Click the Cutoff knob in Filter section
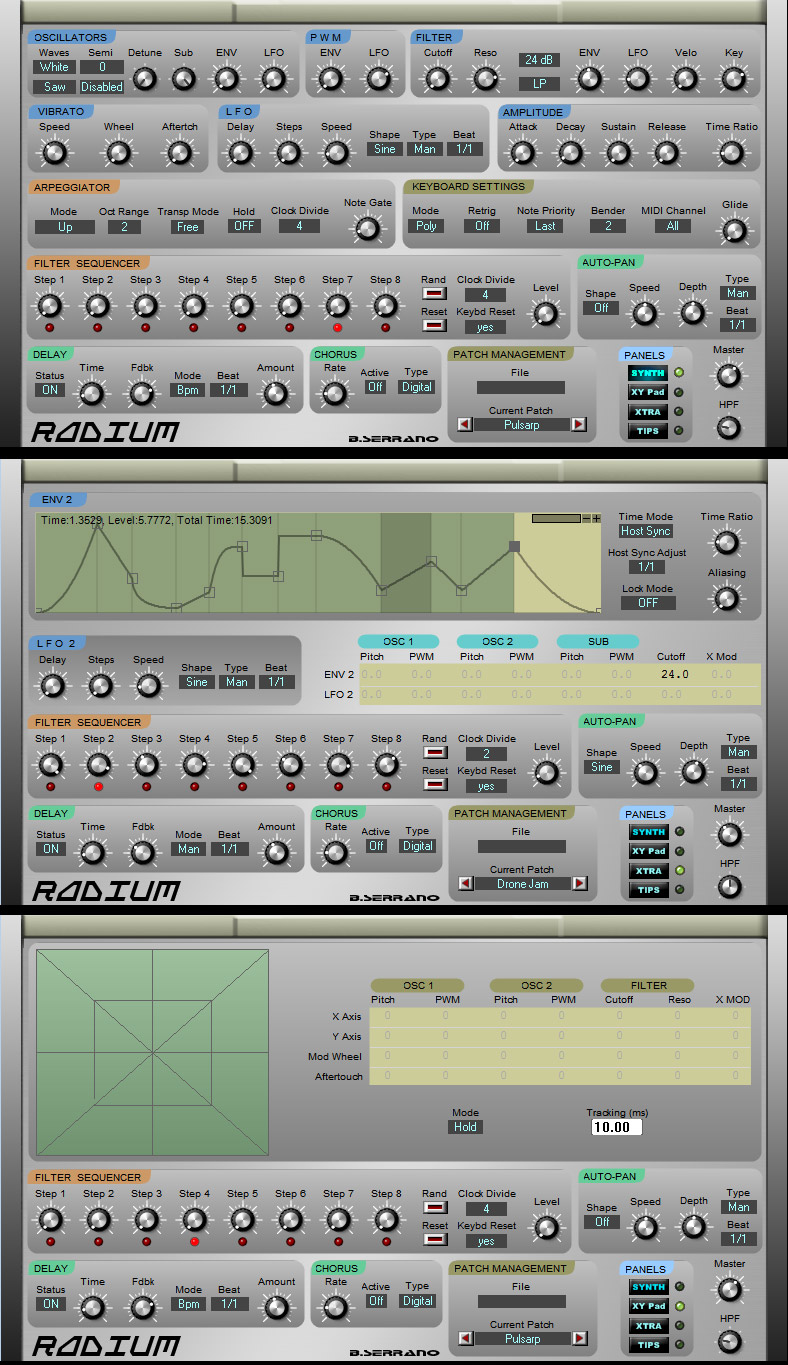Screen dimensions: 788x1365 (x=437, y=78)
